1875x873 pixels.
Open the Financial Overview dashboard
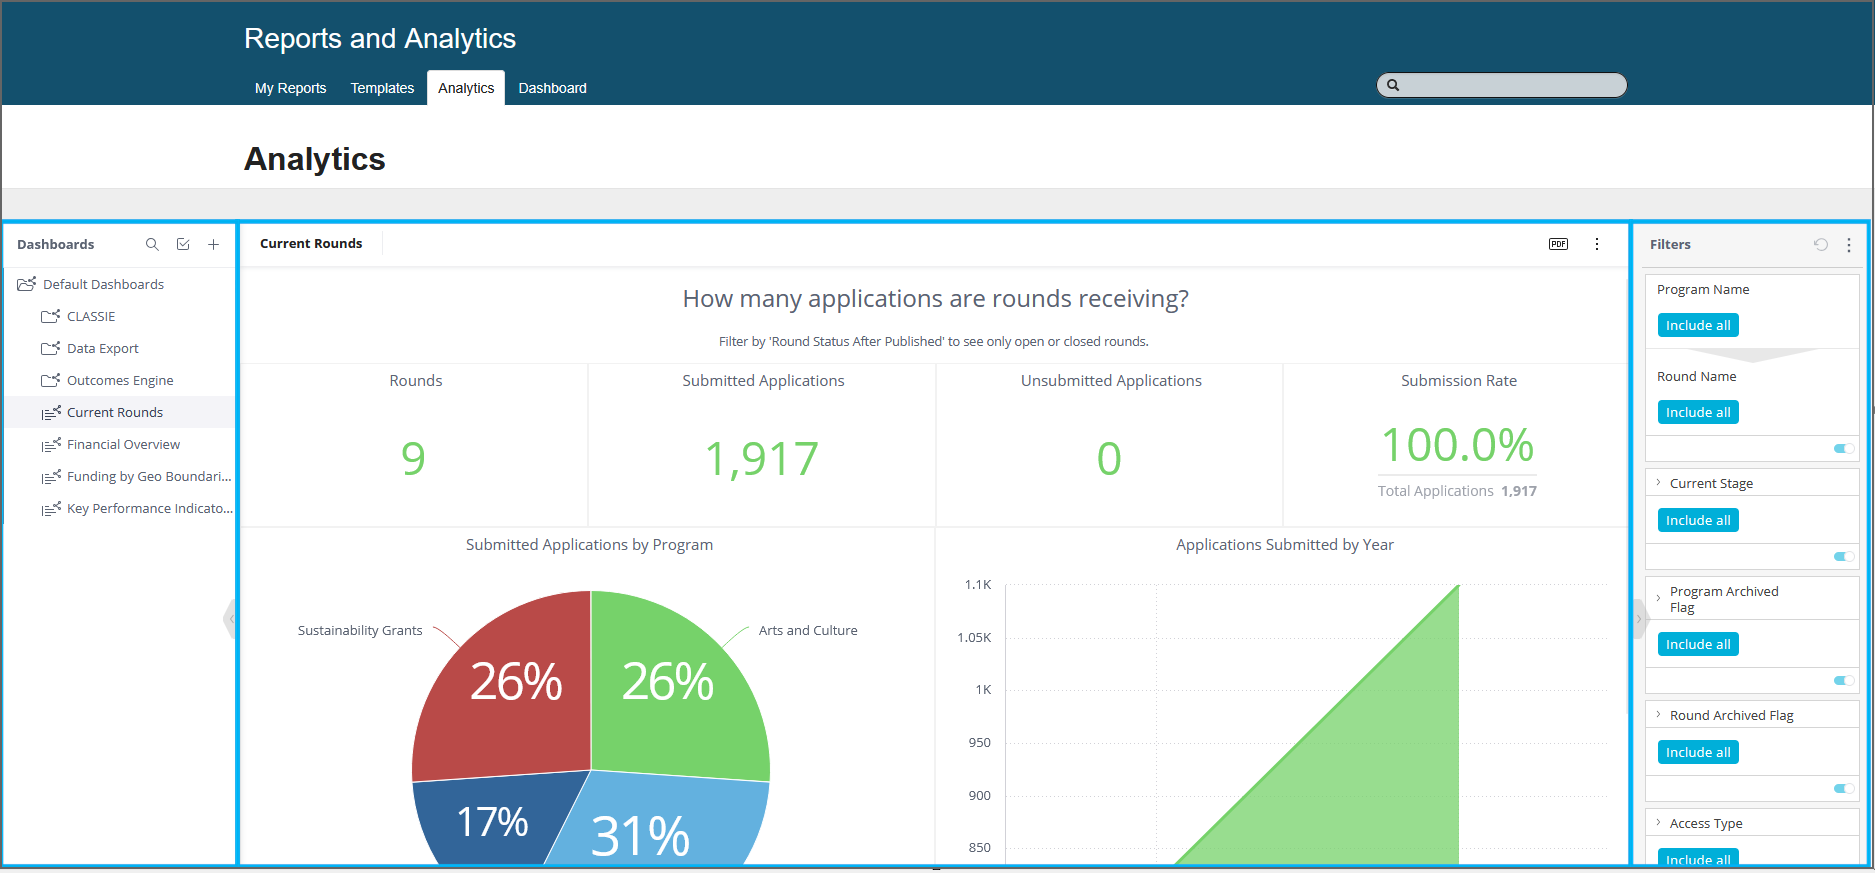pyautogui.click(x=123, y=444)
